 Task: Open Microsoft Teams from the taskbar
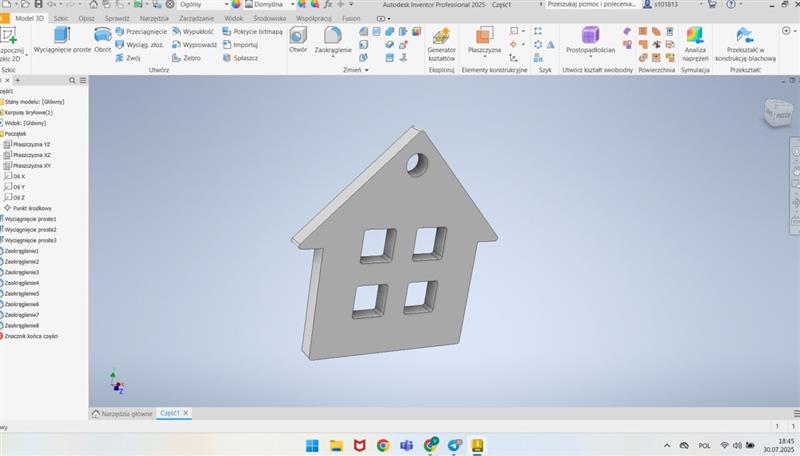pyautogui.click(x=407, y=445)
